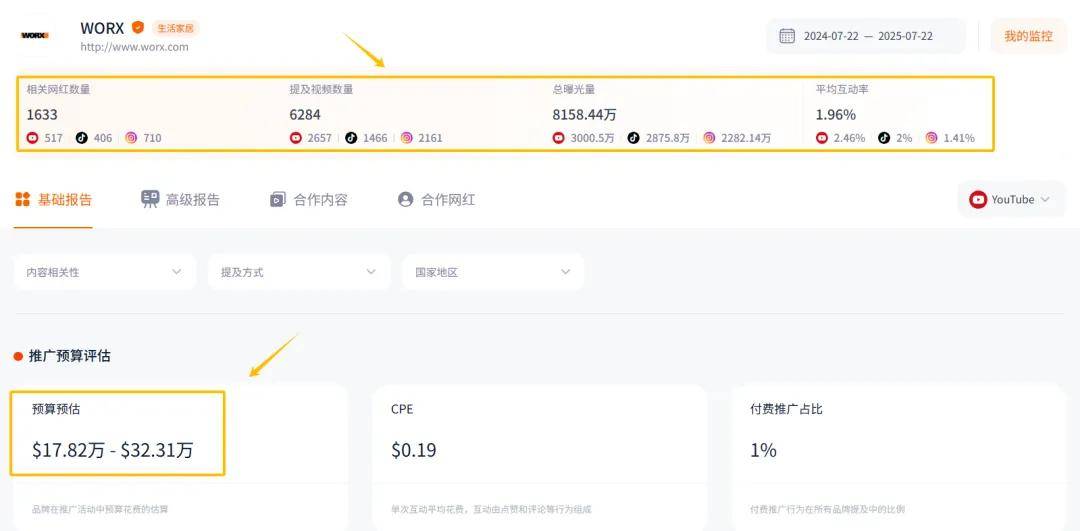Click the 预算预估 card value $17.82万 - $32.31万

coord(112,450)
